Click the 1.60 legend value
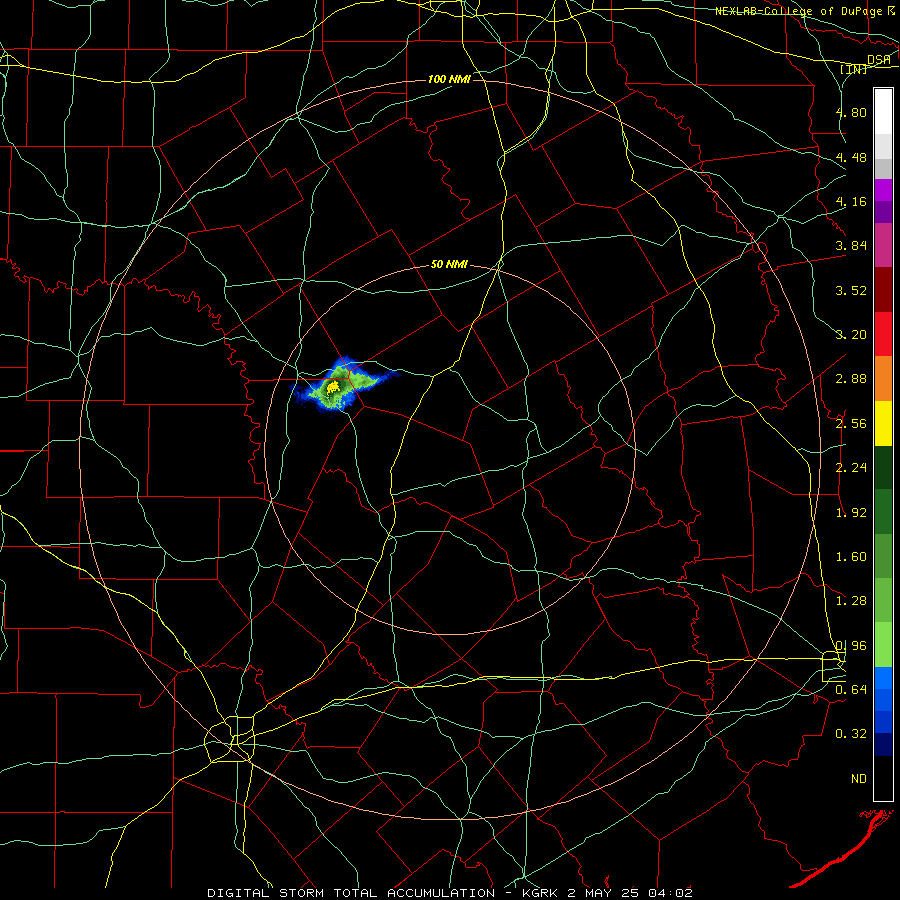The width and height of the screenshot is (900, 900). pyautogui.click(x=851, y=557)
